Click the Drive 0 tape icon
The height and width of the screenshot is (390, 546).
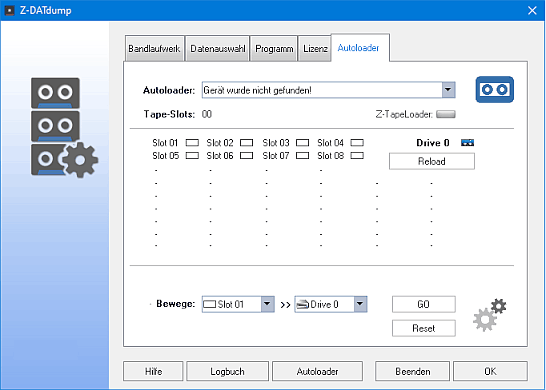[467, 142]
